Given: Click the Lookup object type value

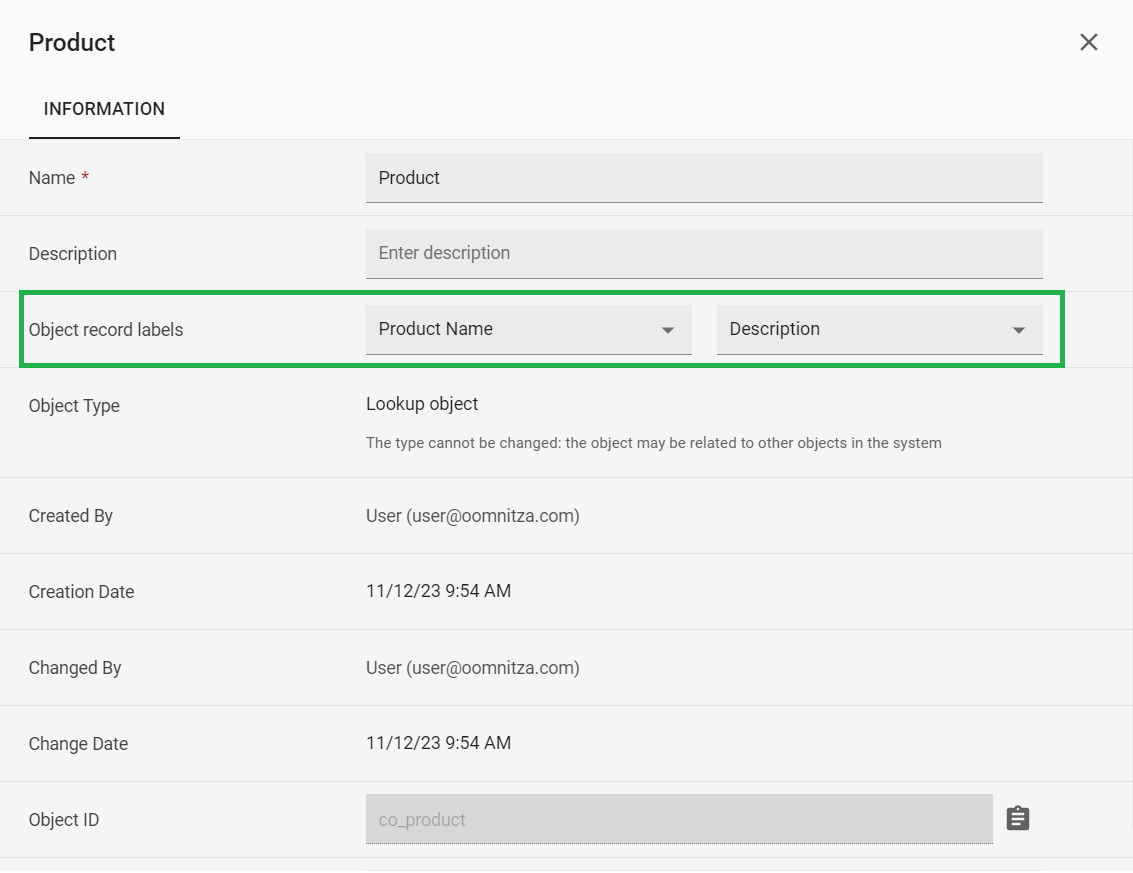Looking at the screenshot, I should point(422,404).
